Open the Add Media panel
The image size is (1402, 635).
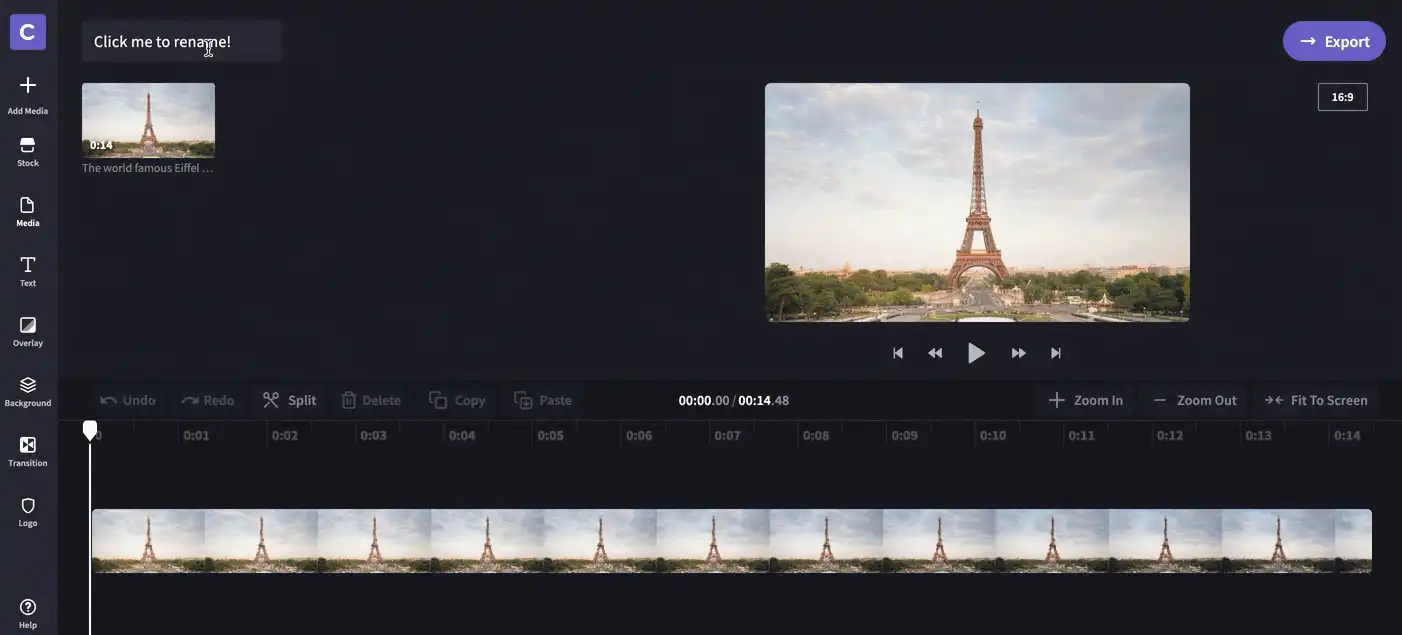pyautogui.click(x=28, y=95)
